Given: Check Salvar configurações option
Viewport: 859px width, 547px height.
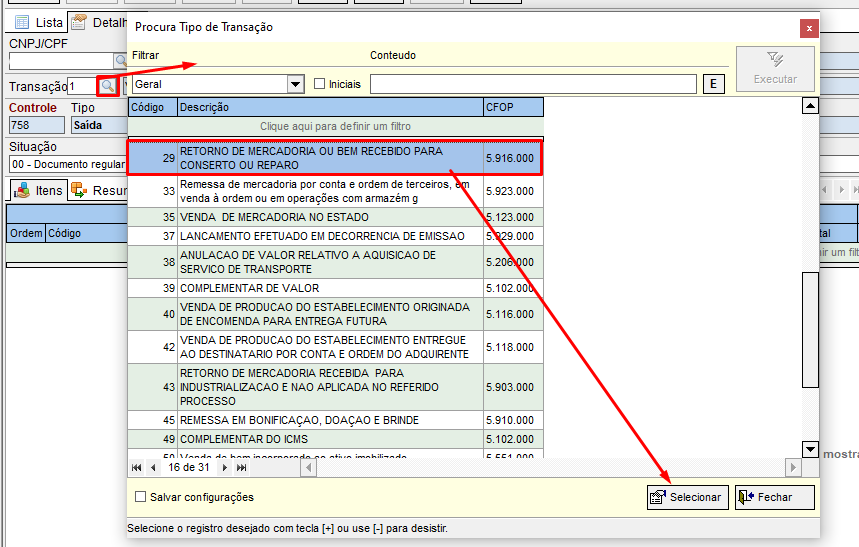Looking at the screenshot, I should pyautogui.click(x=141, y=497).
